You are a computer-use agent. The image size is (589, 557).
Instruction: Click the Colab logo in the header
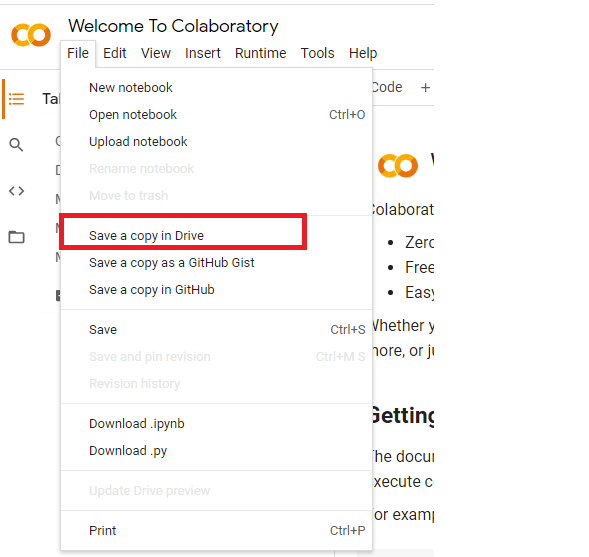tap(31, 35)
